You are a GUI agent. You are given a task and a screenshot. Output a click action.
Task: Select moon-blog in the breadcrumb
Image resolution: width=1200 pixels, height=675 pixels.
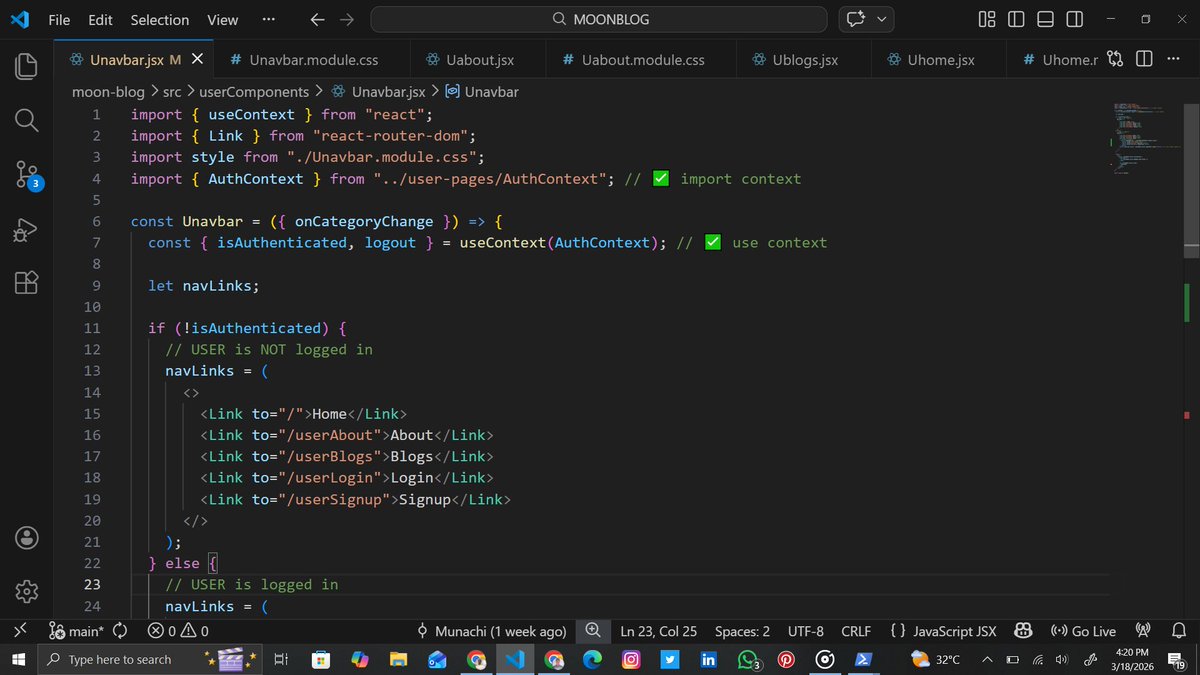(x=108, y=92)
